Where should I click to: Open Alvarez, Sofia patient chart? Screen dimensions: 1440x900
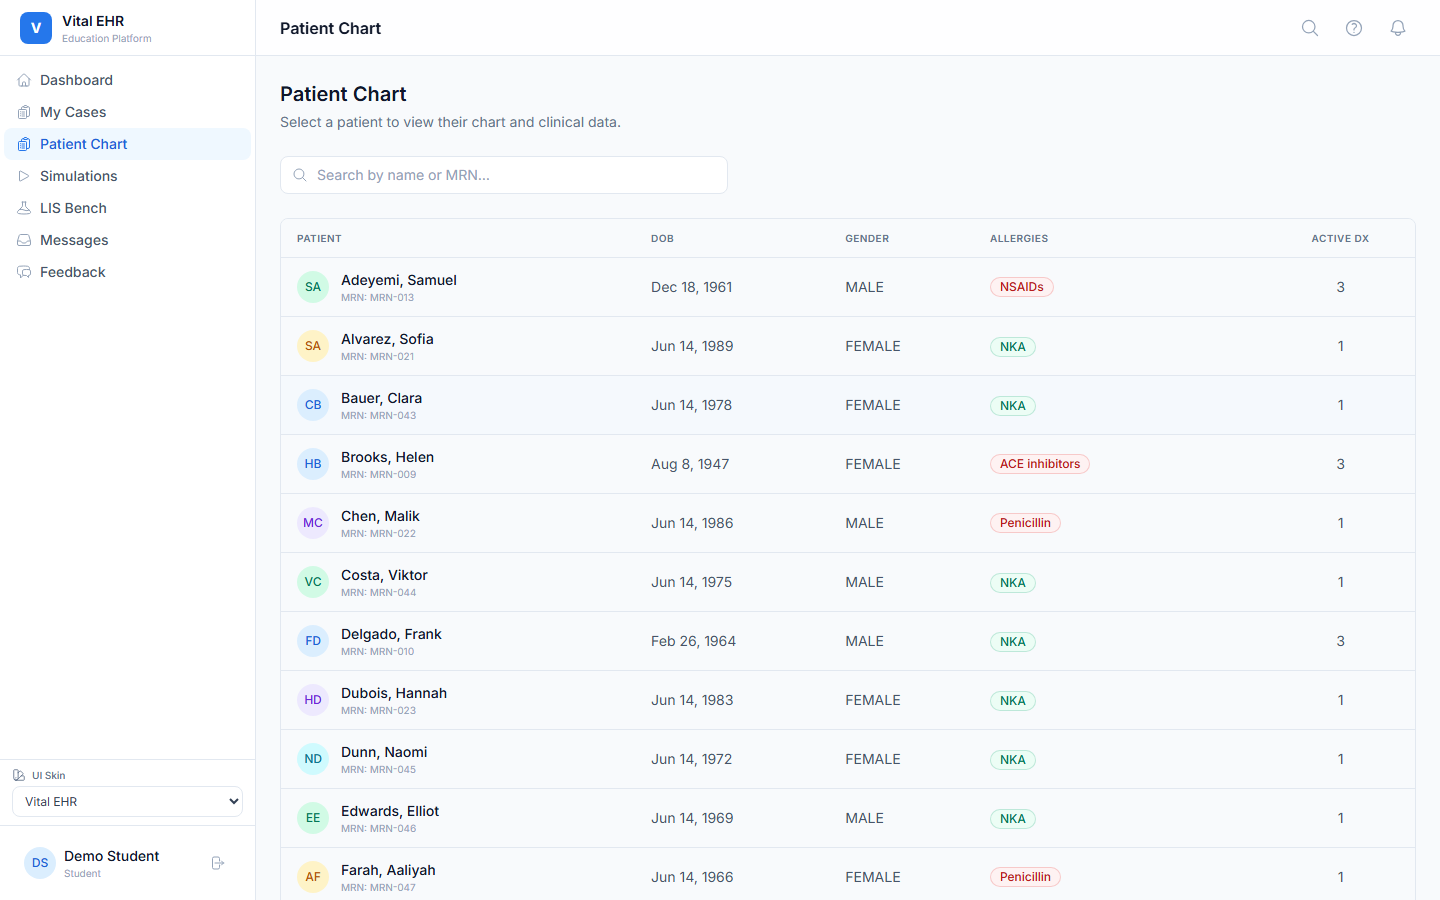pyautogui.click(x=848, y=346)
